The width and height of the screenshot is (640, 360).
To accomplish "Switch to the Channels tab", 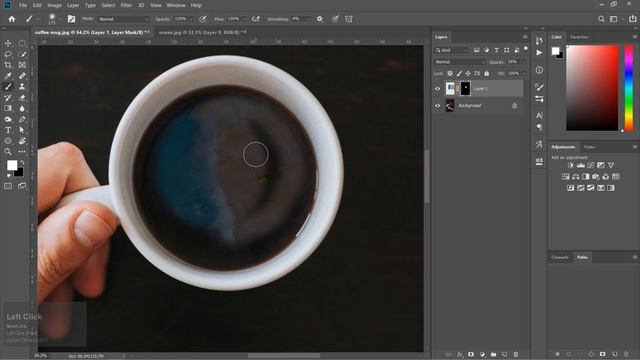I will pyautogui.click(x=560, y=257).
